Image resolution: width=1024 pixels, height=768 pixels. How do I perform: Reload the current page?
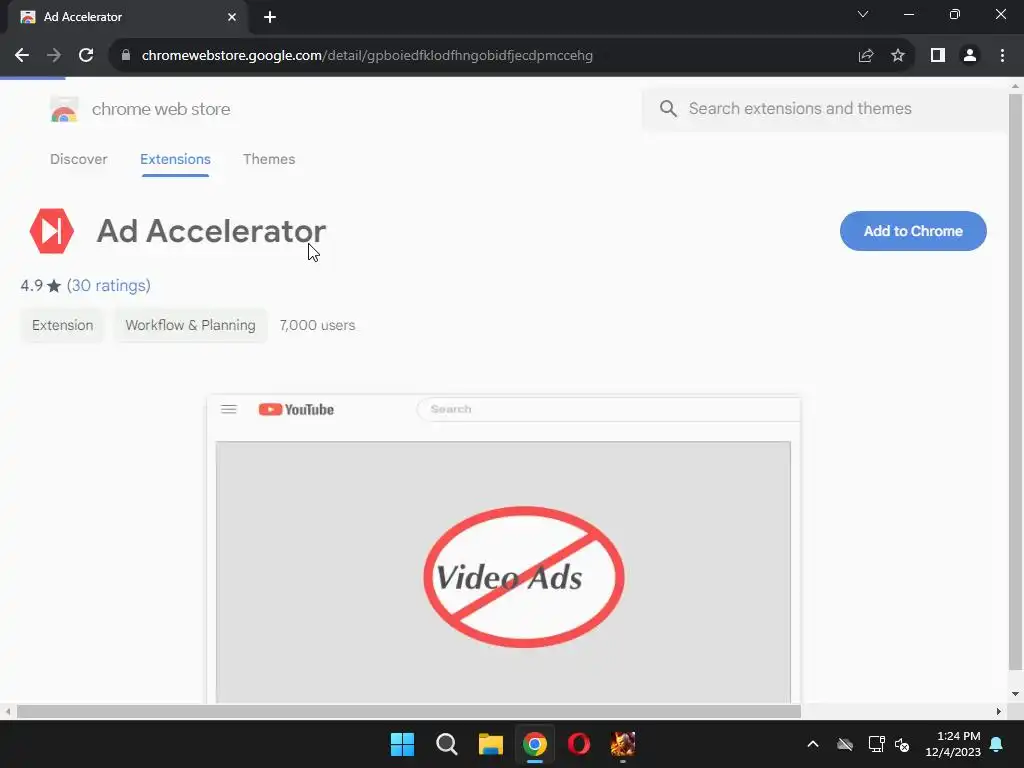86,56
